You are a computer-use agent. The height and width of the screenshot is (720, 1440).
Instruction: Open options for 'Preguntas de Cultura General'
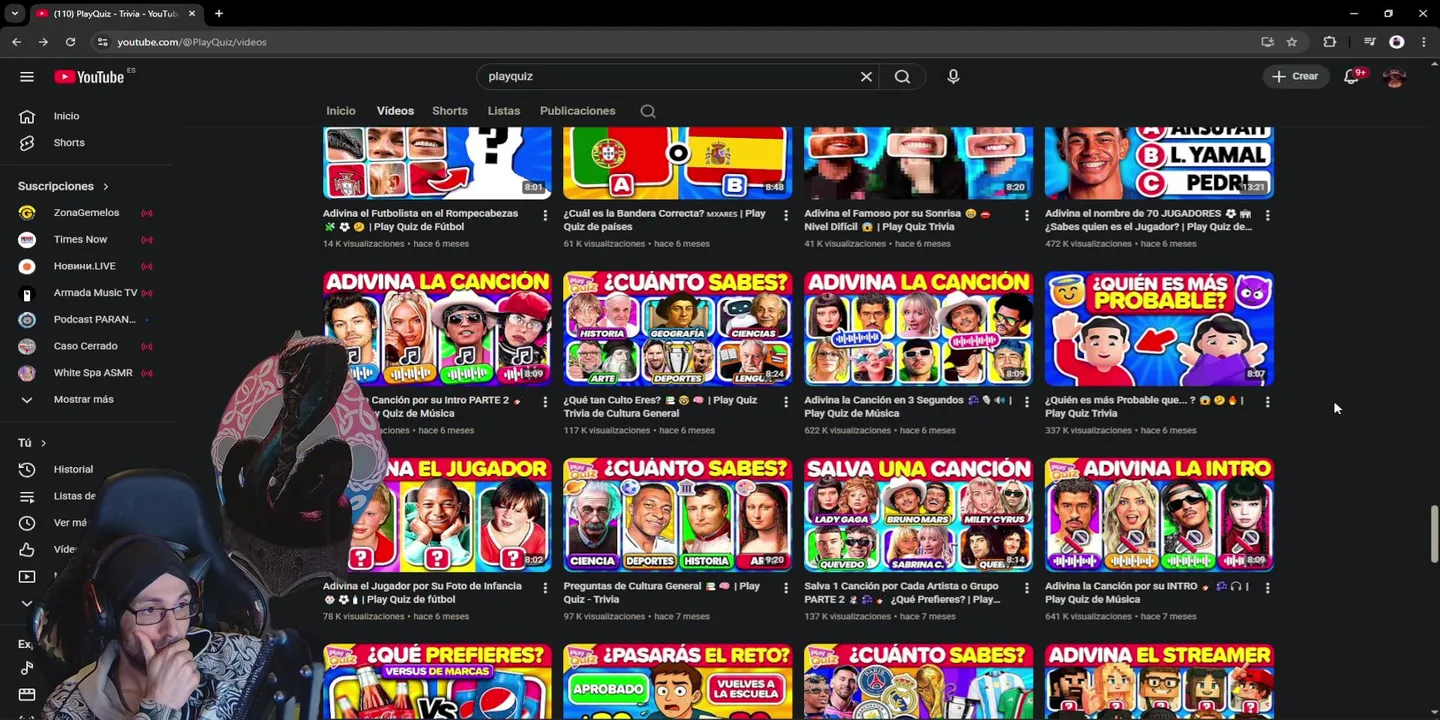click(x=786, y=588)
